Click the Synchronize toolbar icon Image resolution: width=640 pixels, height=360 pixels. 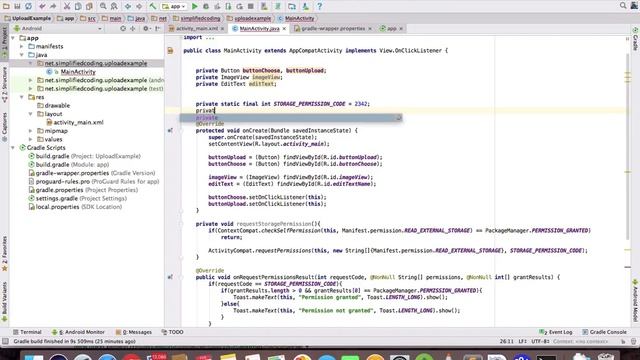tap(28, 6)
